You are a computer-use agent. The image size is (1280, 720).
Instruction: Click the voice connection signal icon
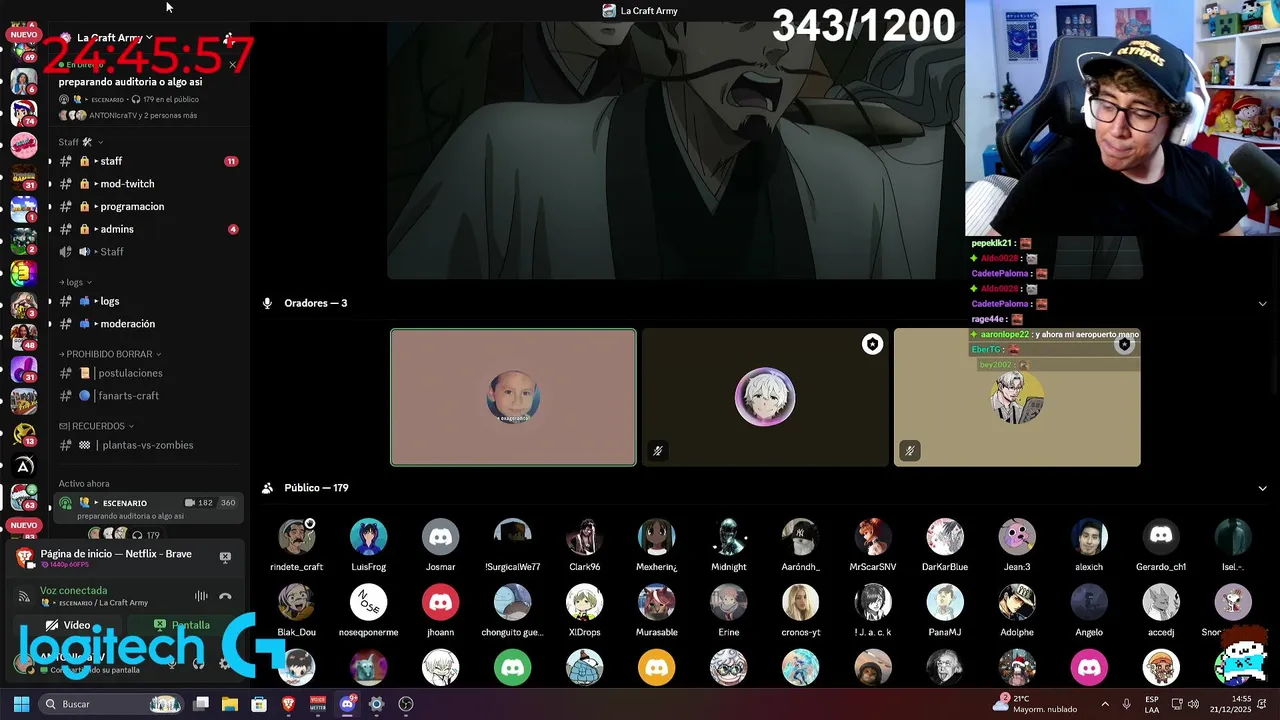24,596
